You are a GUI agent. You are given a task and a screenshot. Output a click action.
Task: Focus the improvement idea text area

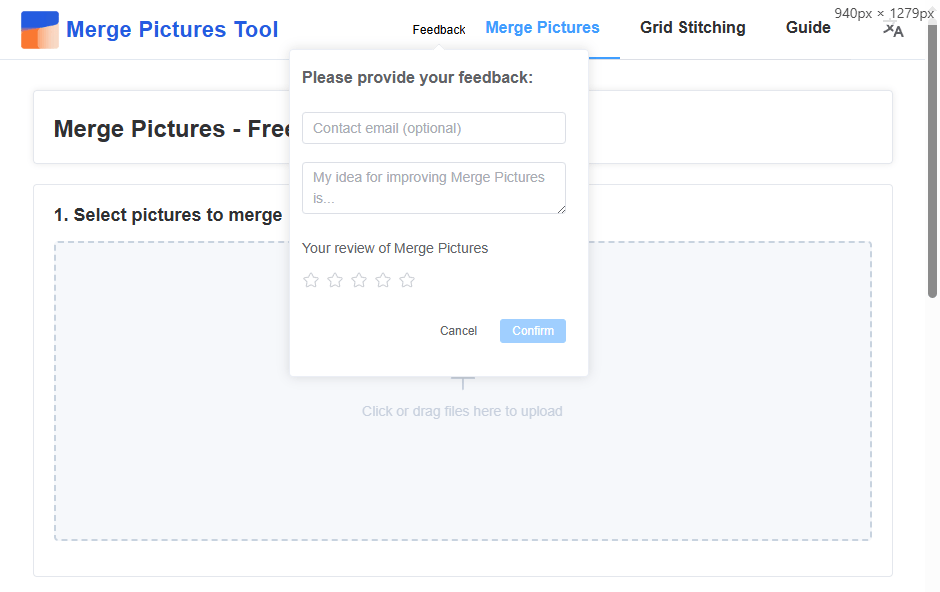tap(433, 188)
